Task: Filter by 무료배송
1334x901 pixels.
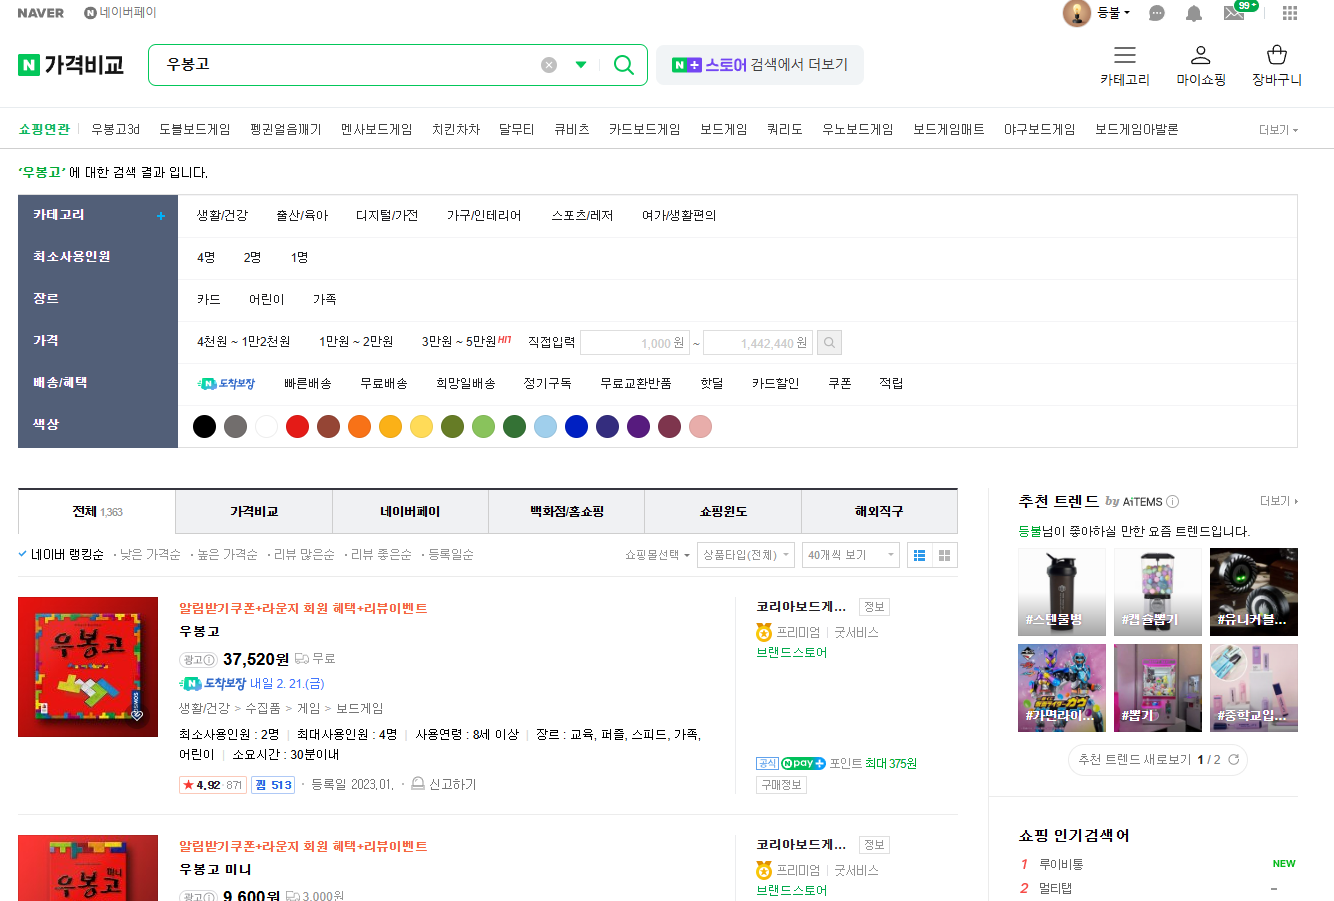Action: (x=384, y=384)
